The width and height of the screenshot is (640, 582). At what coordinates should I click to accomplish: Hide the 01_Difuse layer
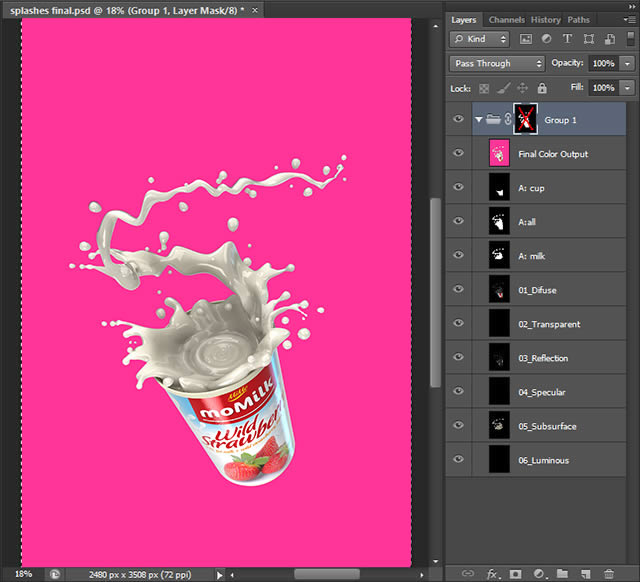click(458, 289)
